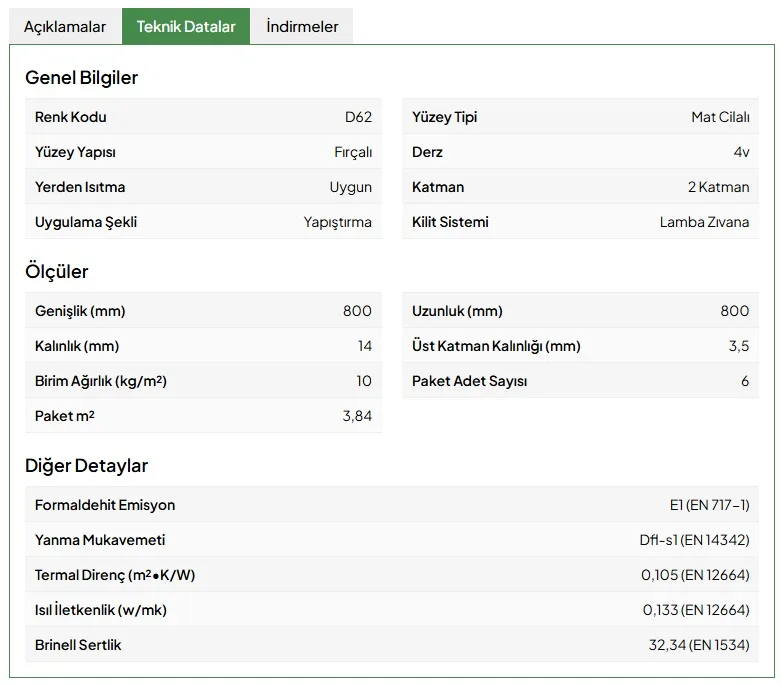Image resolution: width=782 pixels, height=685 pixels.
Task: Click the 0,133 (EN 12664) value
Action: coord(696,610)
